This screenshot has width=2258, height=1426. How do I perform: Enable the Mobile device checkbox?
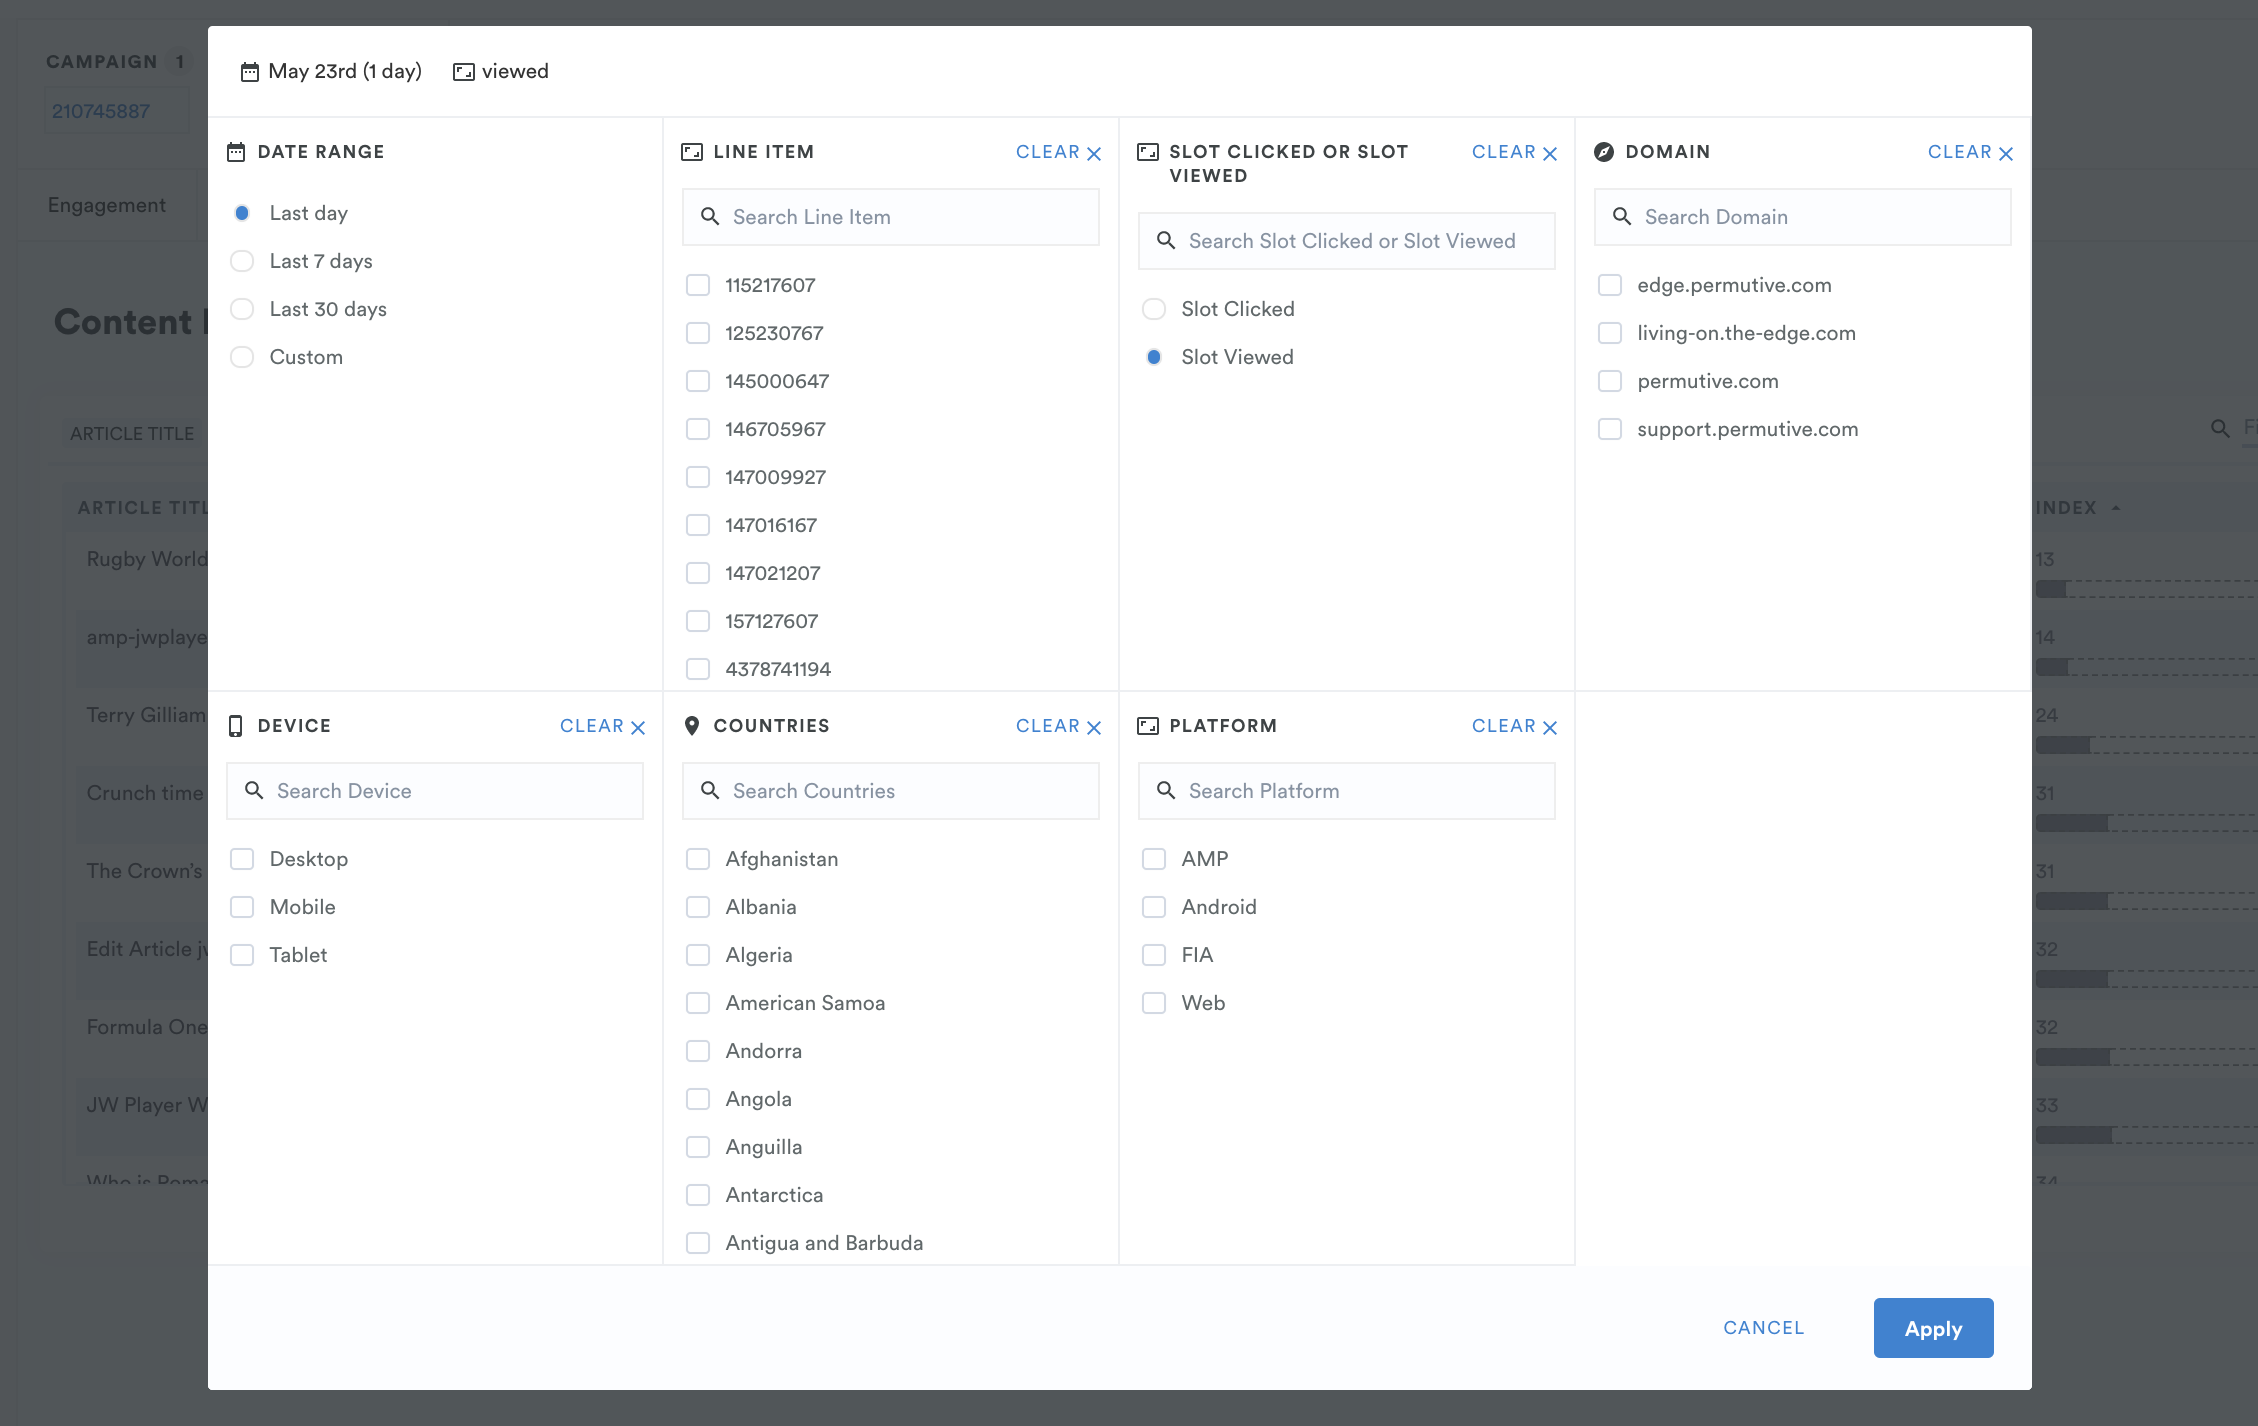tap(242, 907)
